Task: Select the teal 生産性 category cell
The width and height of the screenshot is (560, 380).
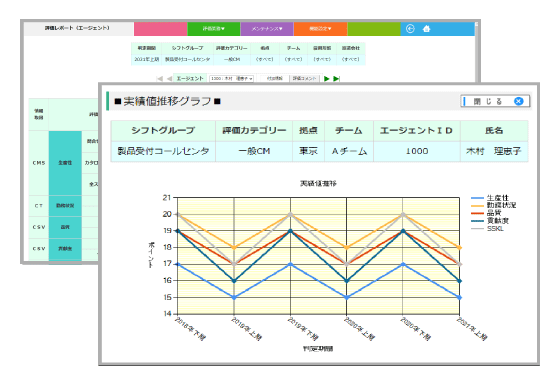Action: pos(65,163)
